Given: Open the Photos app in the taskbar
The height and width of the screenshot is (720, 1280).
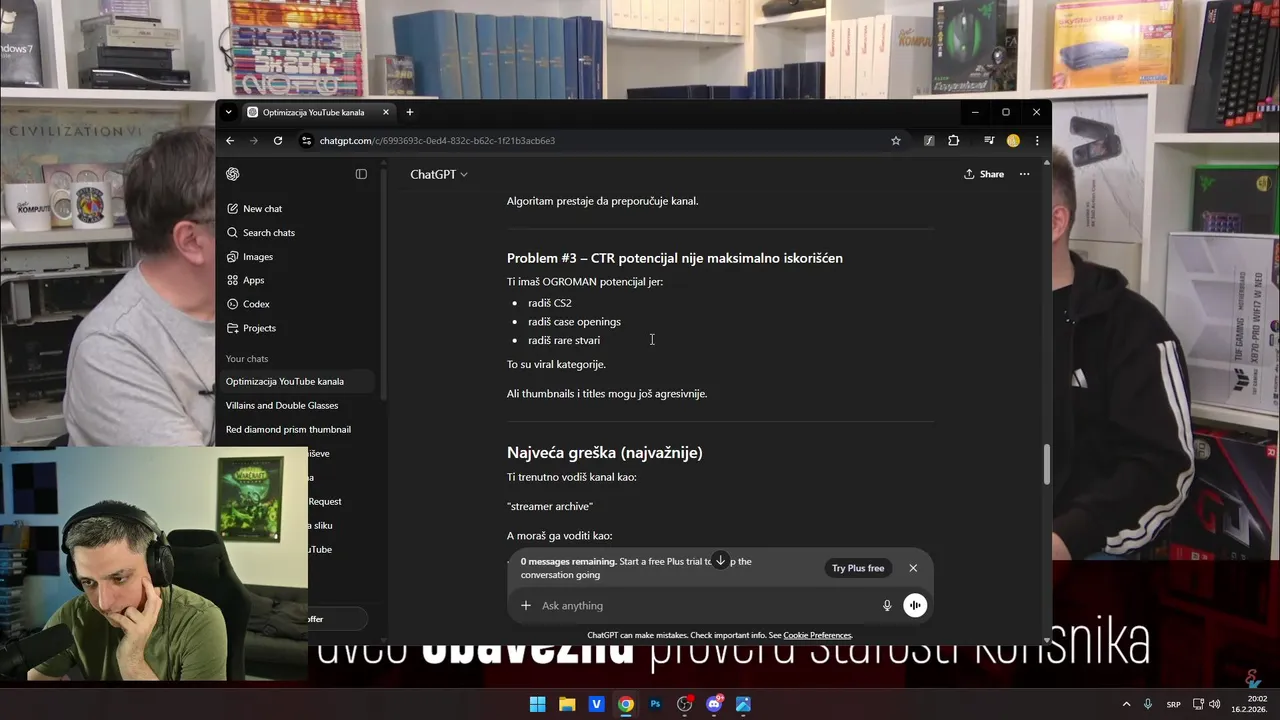Looking at the screenshot, I should pyautogui.click(x=743, y=704).
